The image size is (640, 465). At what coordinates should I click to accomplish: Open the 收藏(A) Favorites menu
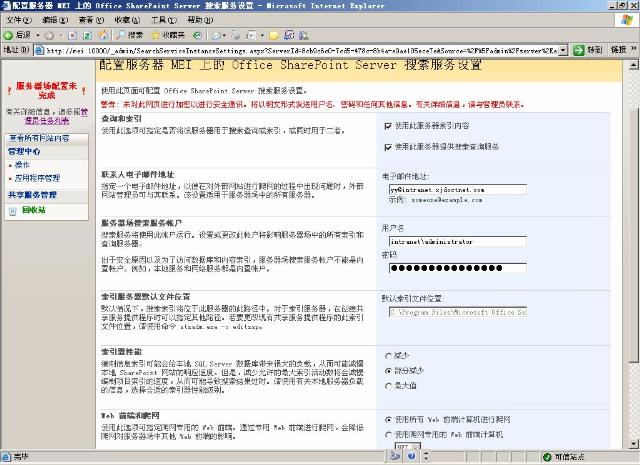point(127,20)
